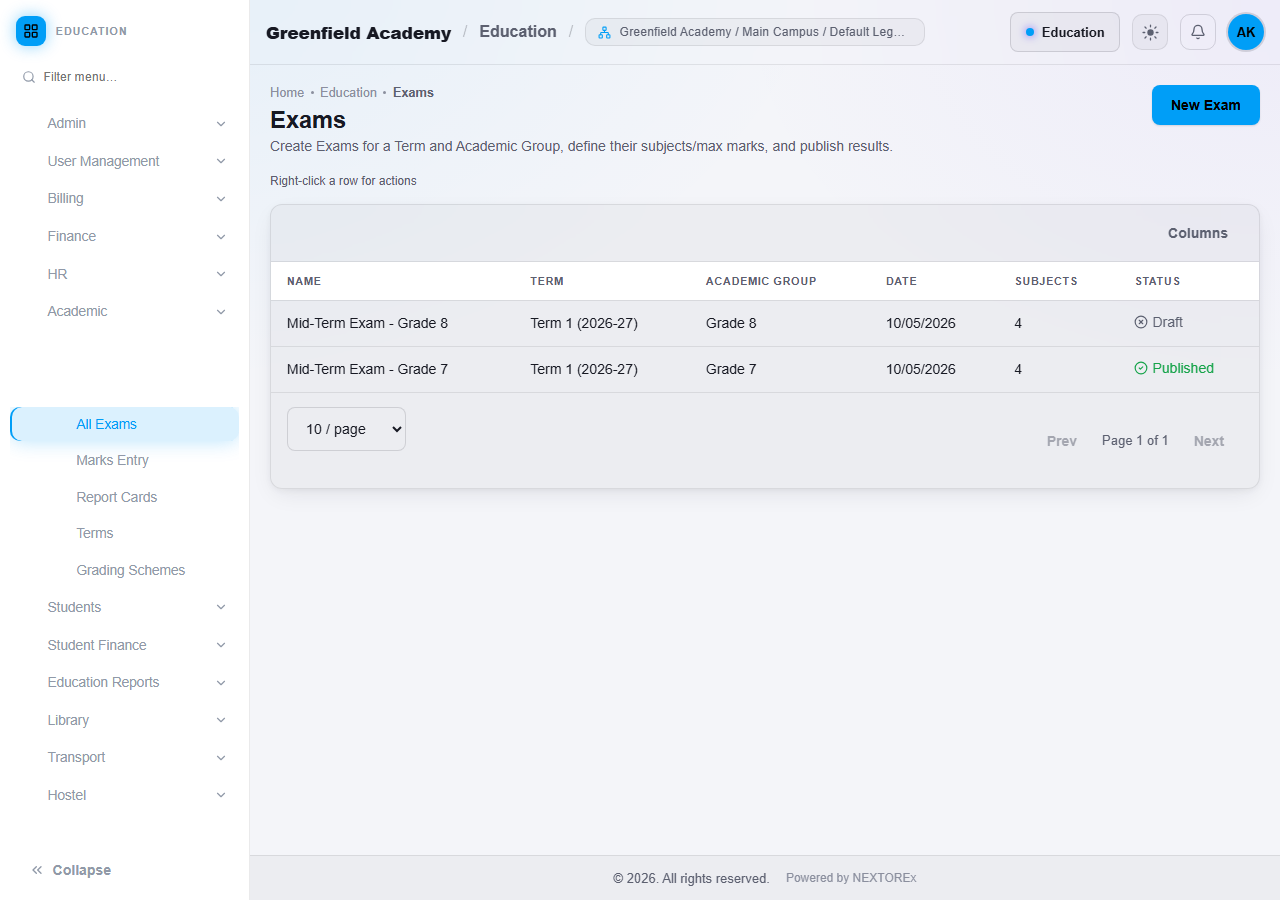
Task: Collapse the Academic section chevron
Action: (x=221, y=312)
